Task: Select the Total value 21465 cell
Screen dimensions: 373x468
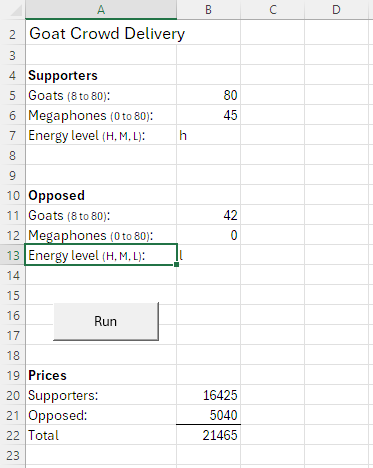Action: (208, 435)
